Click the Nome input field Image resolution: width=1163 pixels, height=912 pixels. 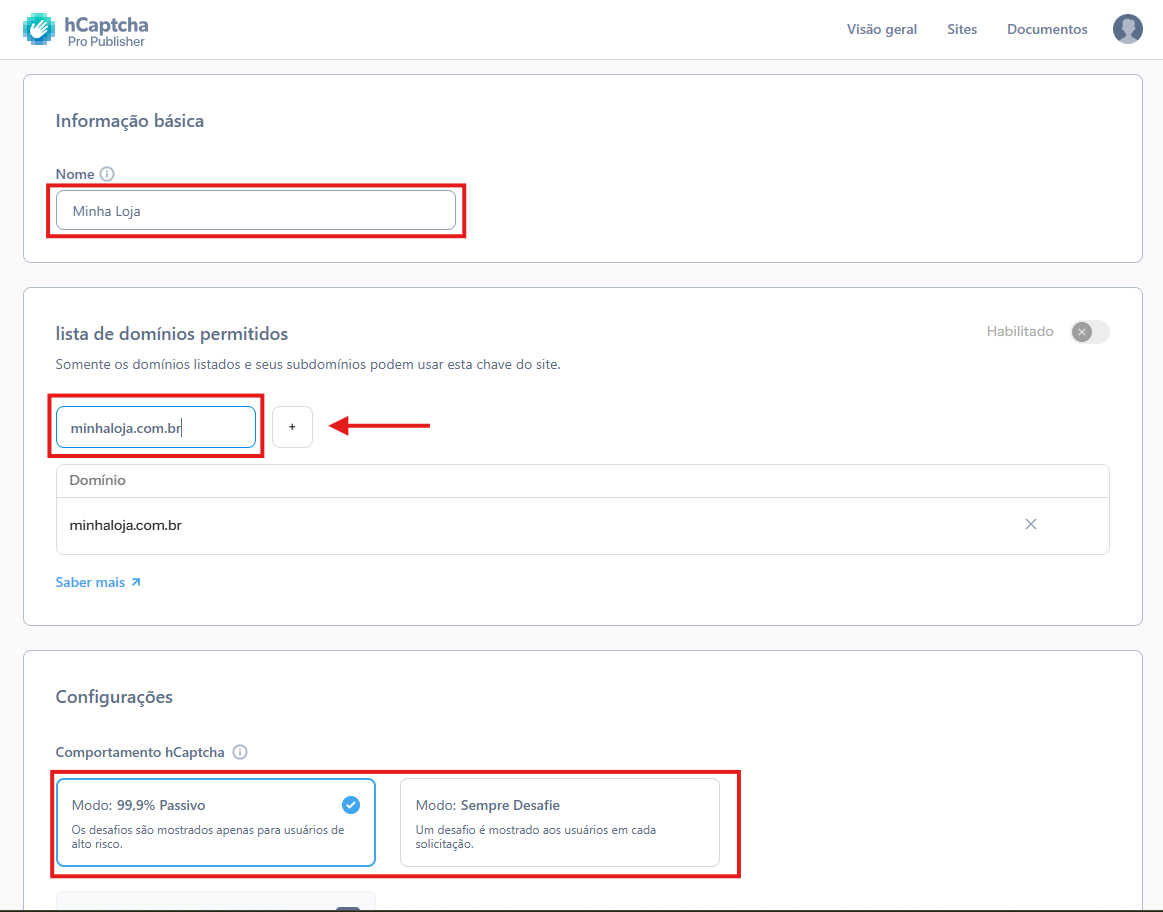coord(256,211)
